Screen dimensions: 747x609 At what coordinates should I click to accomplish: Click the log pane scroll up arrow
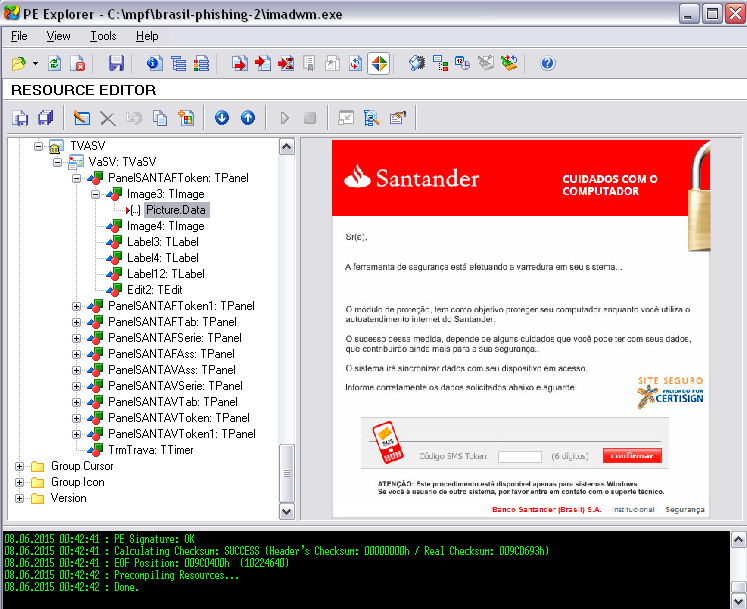coord(738,540)
